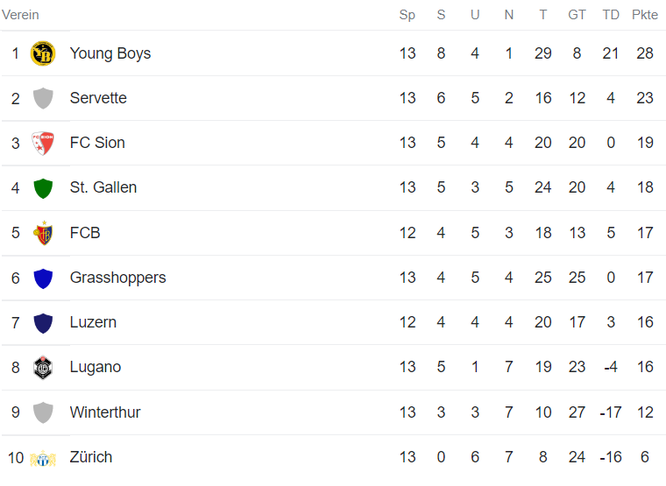Image resolution: width=666 pixels, height=486 pixels.
Task: Click the Pkte column header
Action: click(645, 15)
